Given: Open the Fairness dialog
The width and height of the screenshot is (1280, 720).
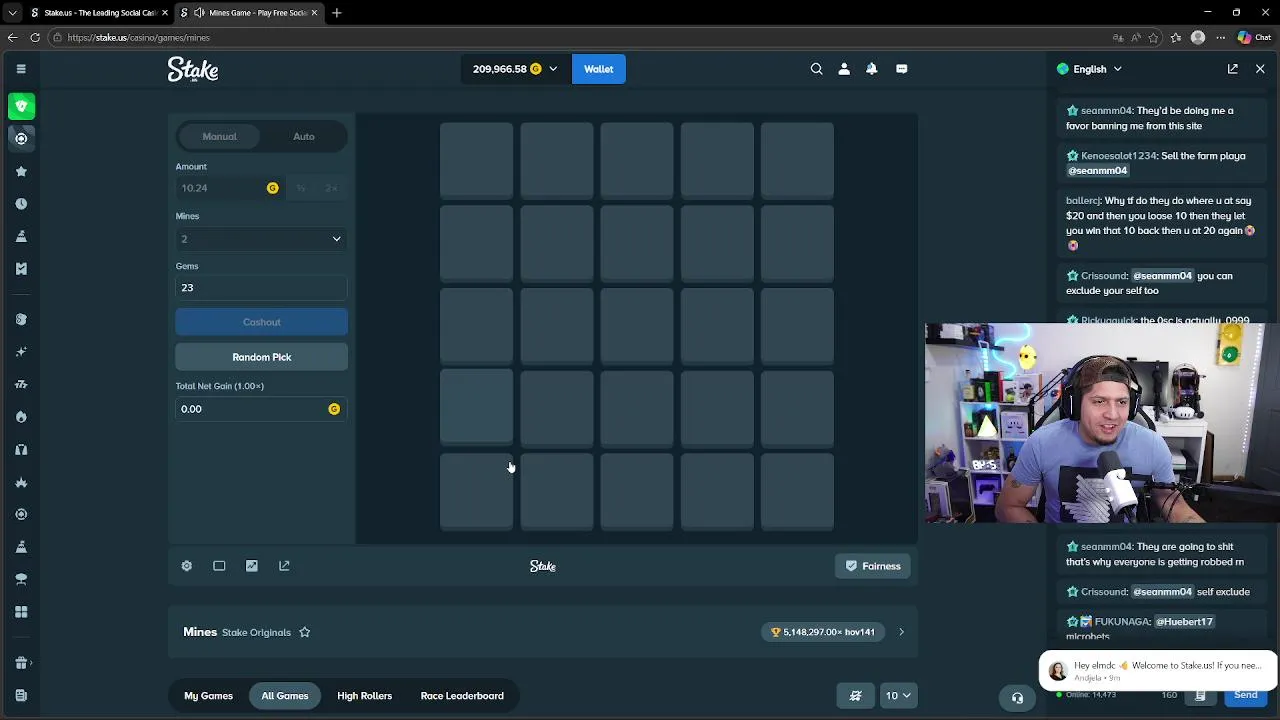Looking at the screenshot, I should coord(872,566).
